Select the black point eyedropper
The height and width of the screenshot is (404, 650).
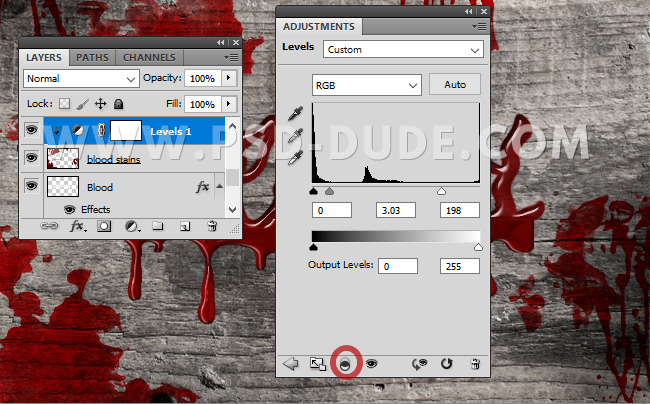pos(295,113)
